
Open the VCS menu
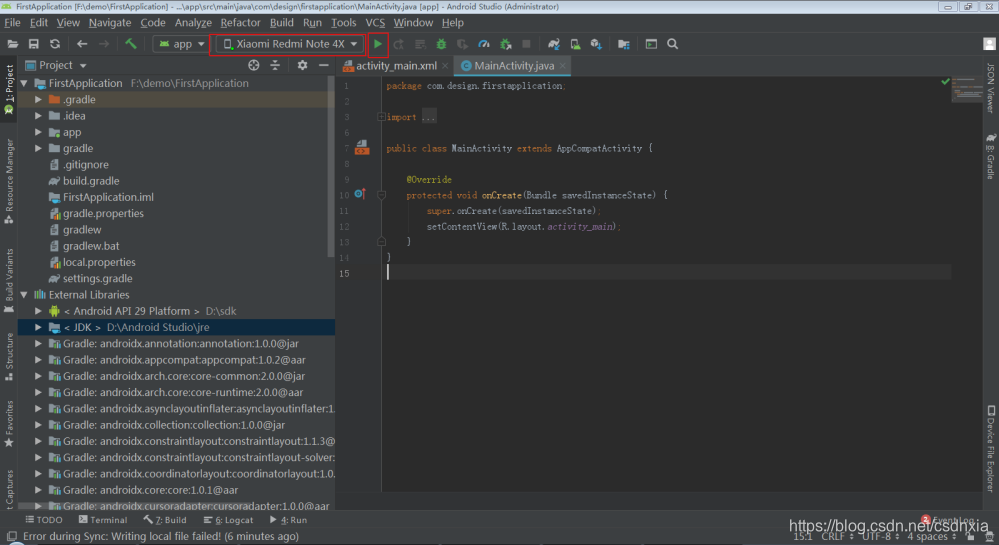tap(375, 22)
